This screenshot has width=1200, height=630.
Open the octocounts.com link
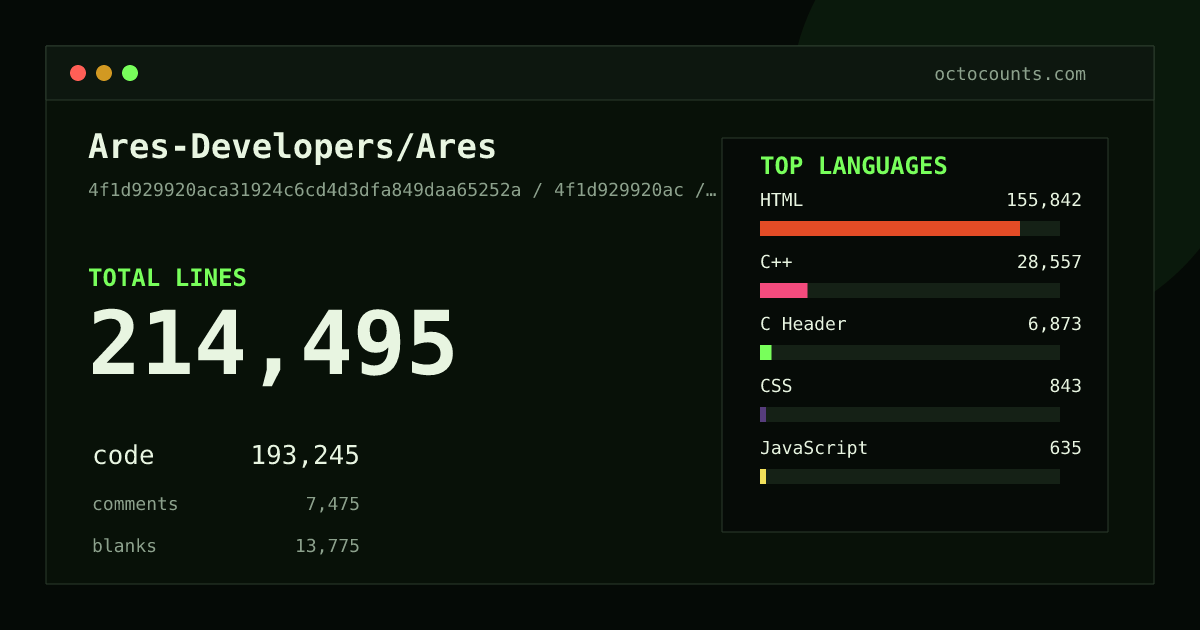[1010, 74]
